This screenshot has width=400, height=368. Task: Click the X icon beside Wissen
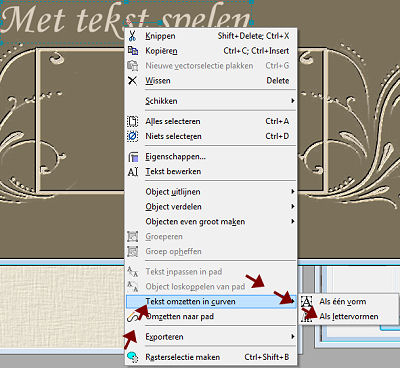tap(132, 80)
